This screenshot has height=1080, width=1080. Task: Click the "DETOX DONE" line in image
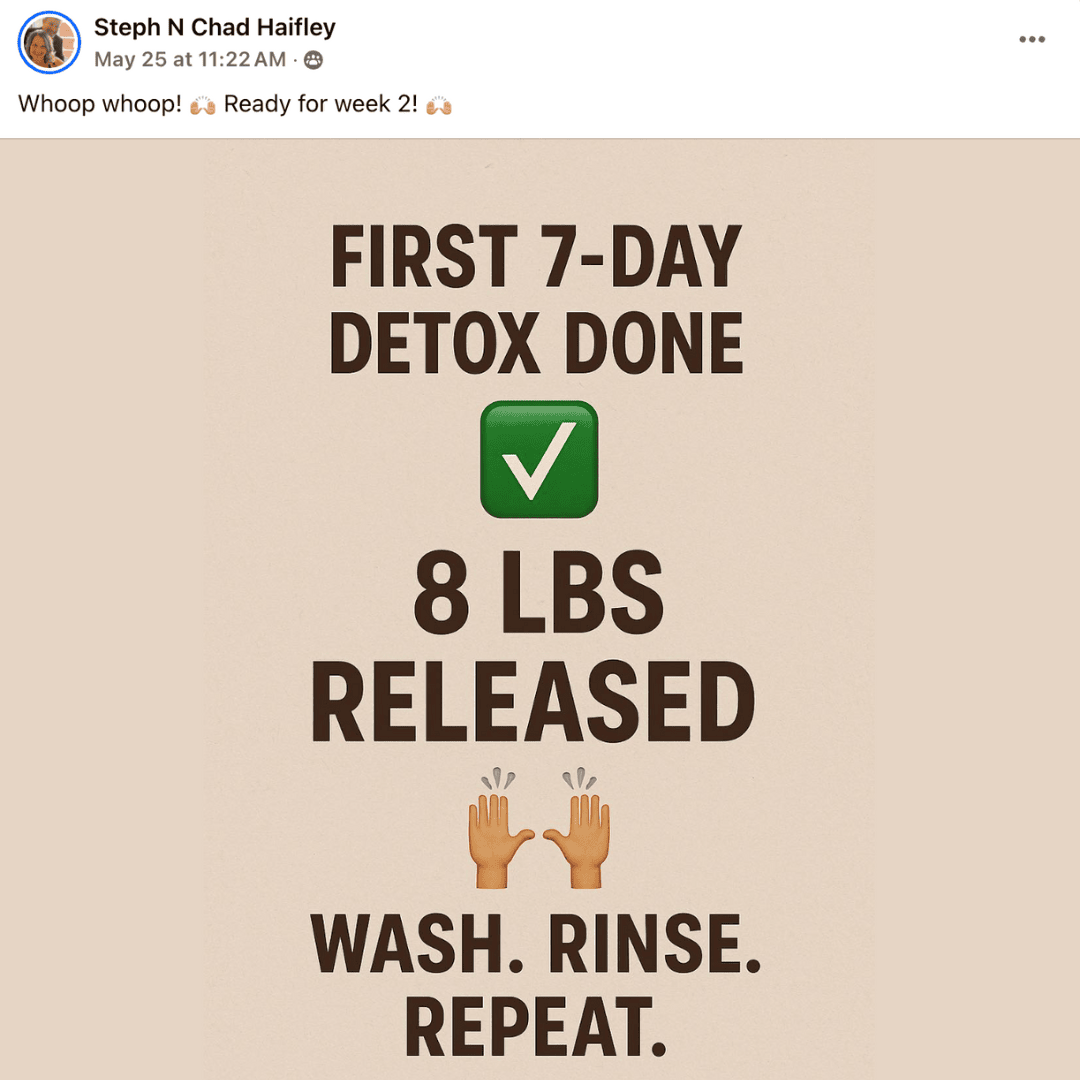pyautogui.click(x=537, y=342)
